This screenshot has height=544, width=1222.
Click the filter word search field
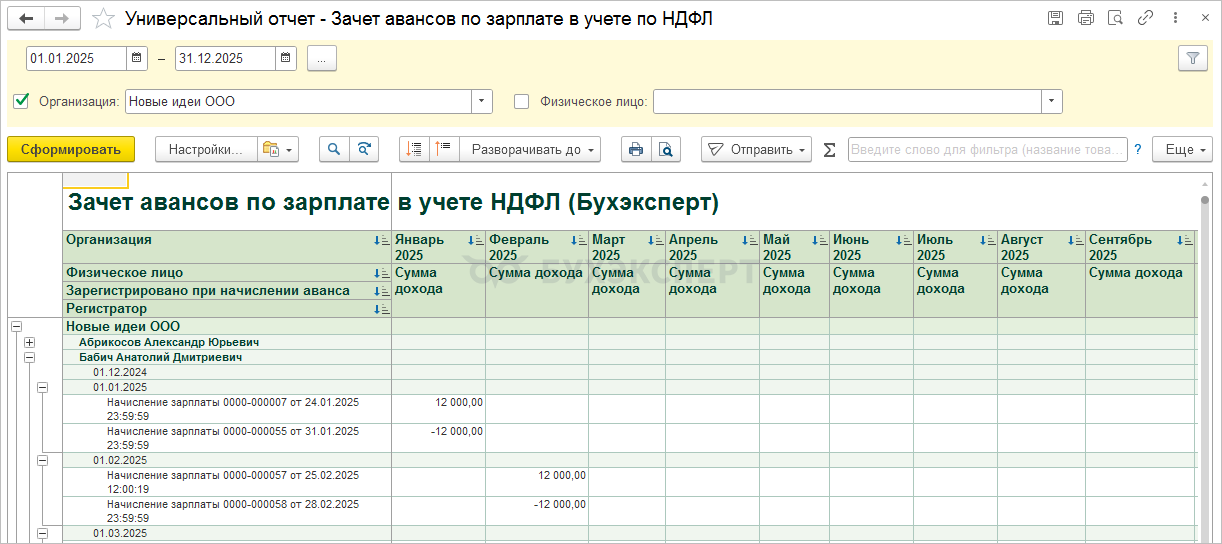(x=987, y=150)
